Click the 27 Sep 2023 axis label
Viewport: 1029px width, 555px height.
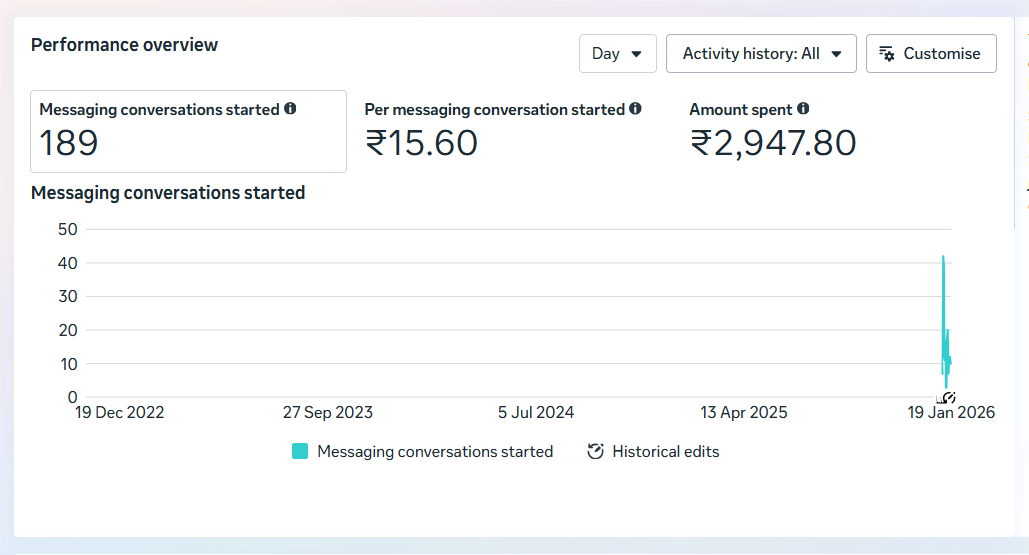(x=327, y=413)
